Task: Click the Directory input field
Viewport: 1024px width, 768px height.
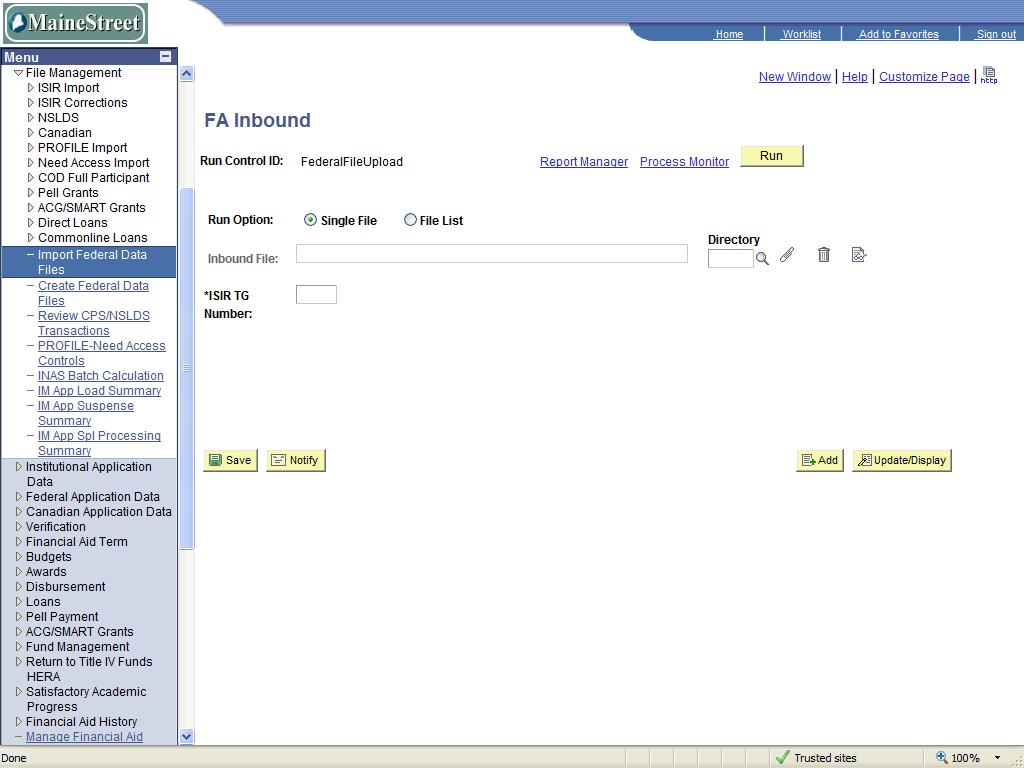Action: point(731,259)
